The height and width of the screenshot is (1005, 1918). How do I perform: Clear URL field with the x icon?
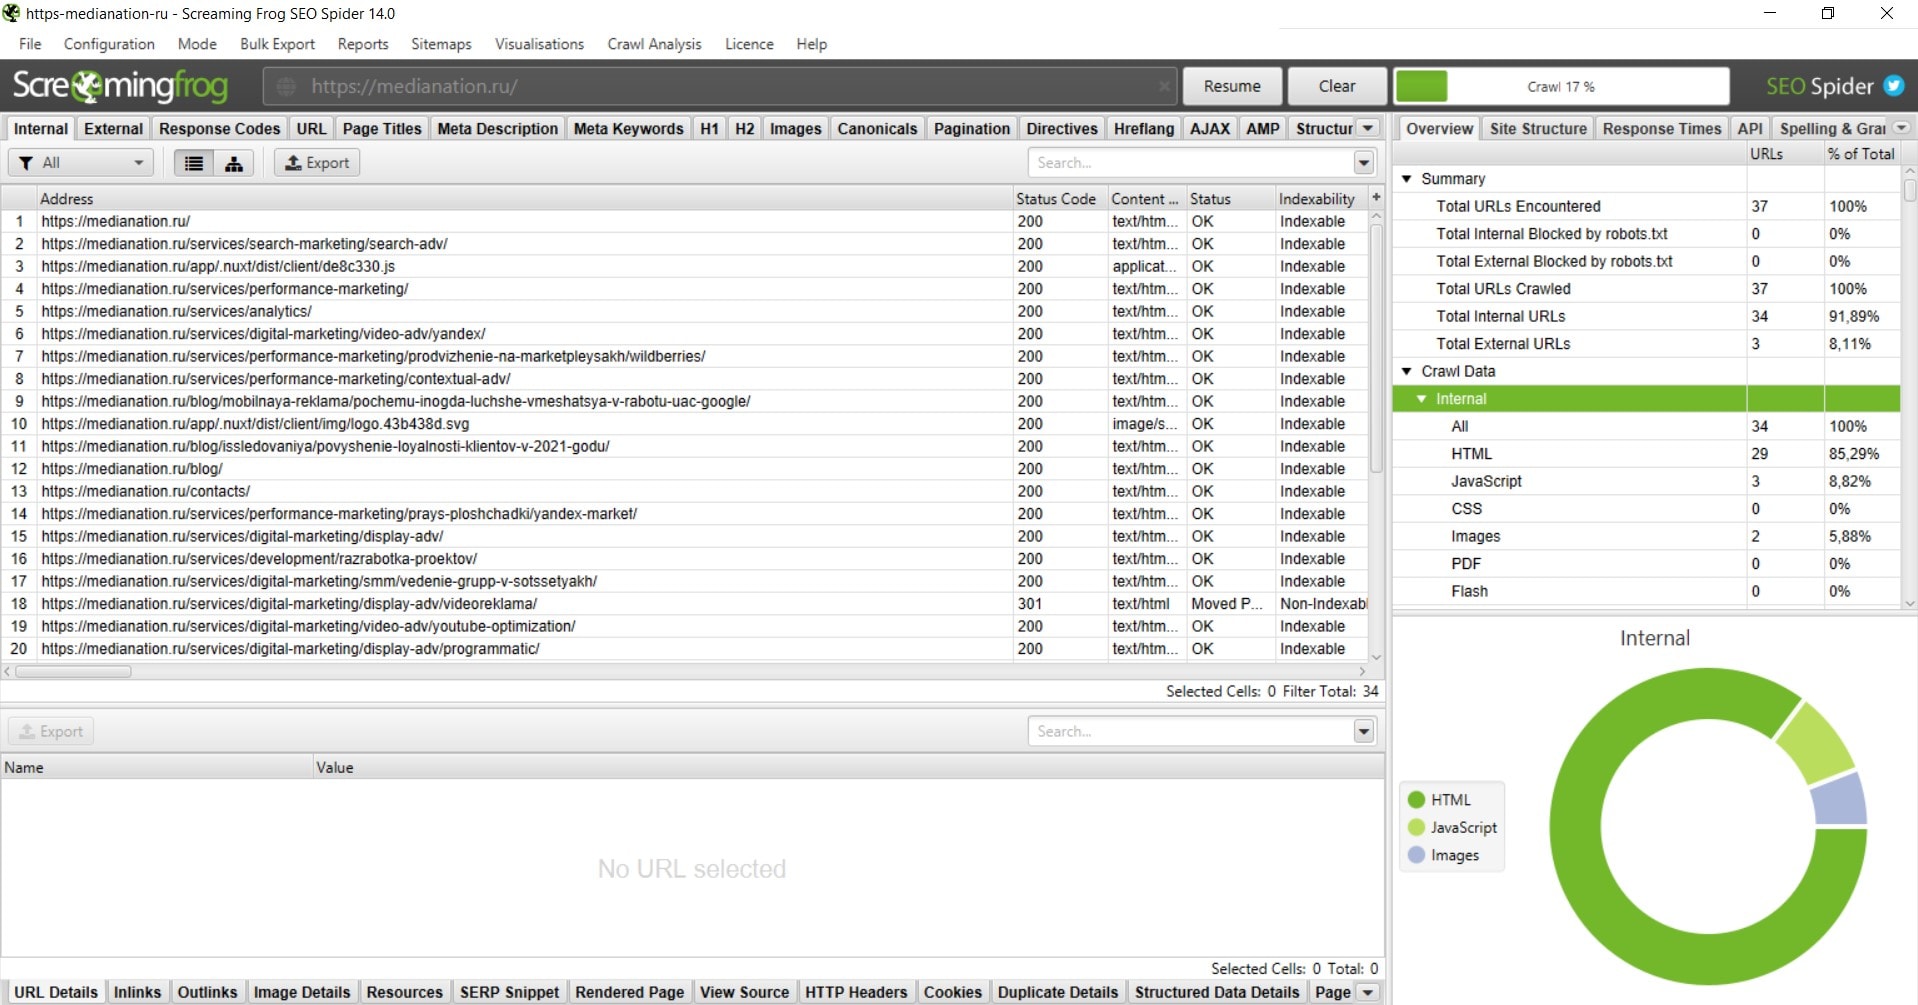tap(1164, 86)
